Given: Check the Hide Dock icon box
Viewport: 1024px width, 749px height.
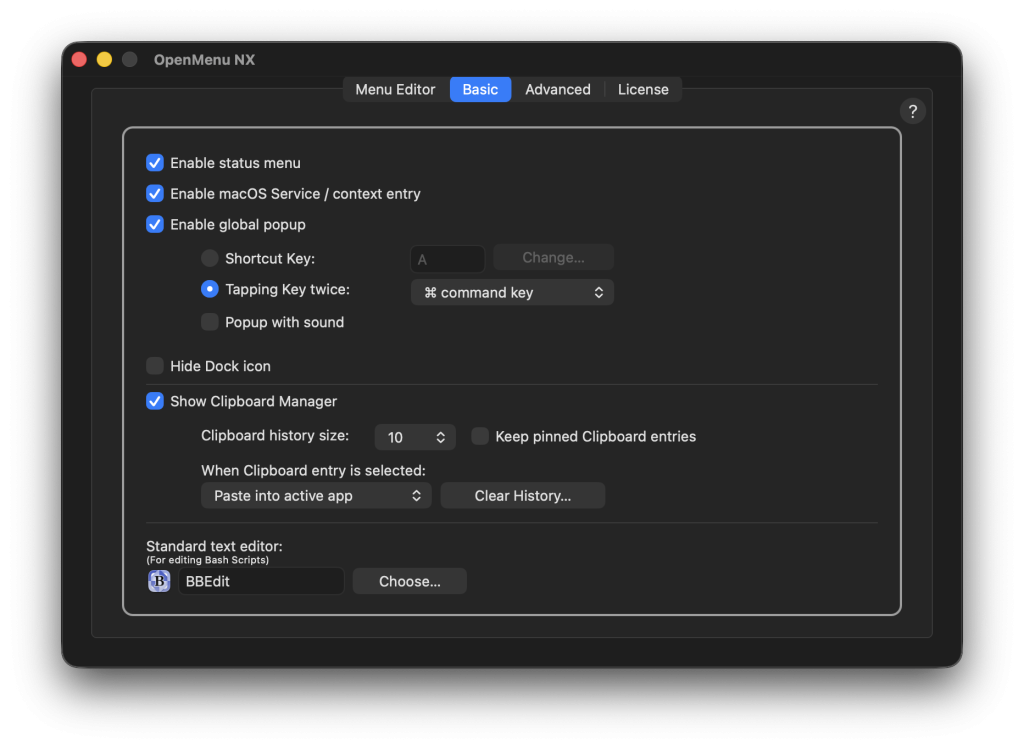Looking at the screenshot, I should point(155,366).
